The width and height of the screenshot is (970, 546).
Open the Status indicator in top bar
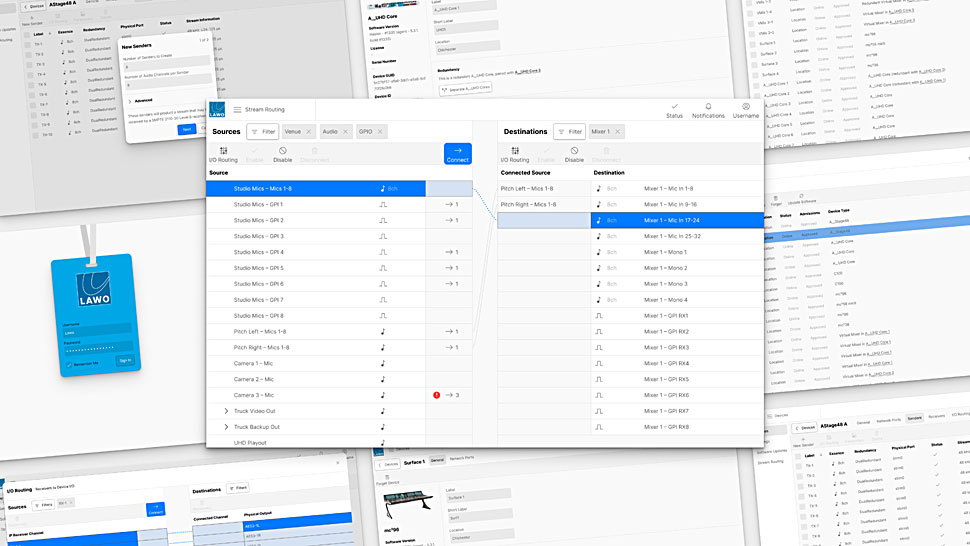pos(674,111)
